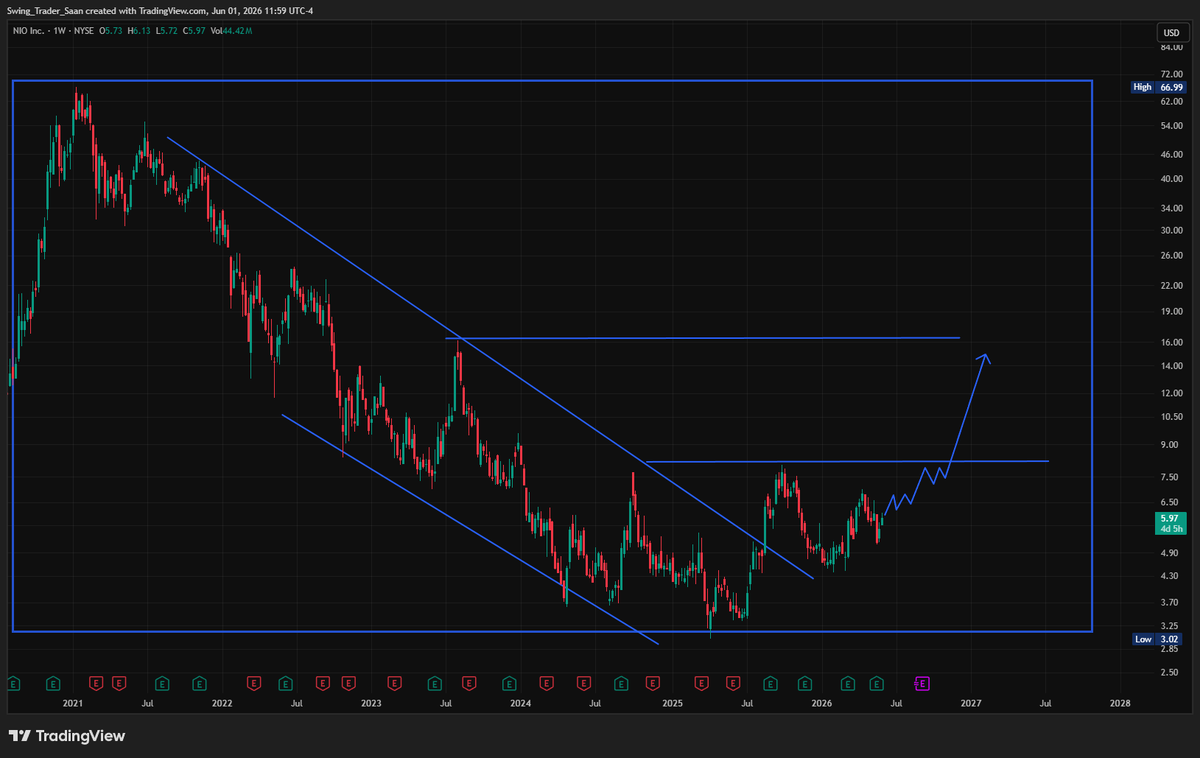Open red earnings marker between Jul 2024 and 2025

click(652, 684)
